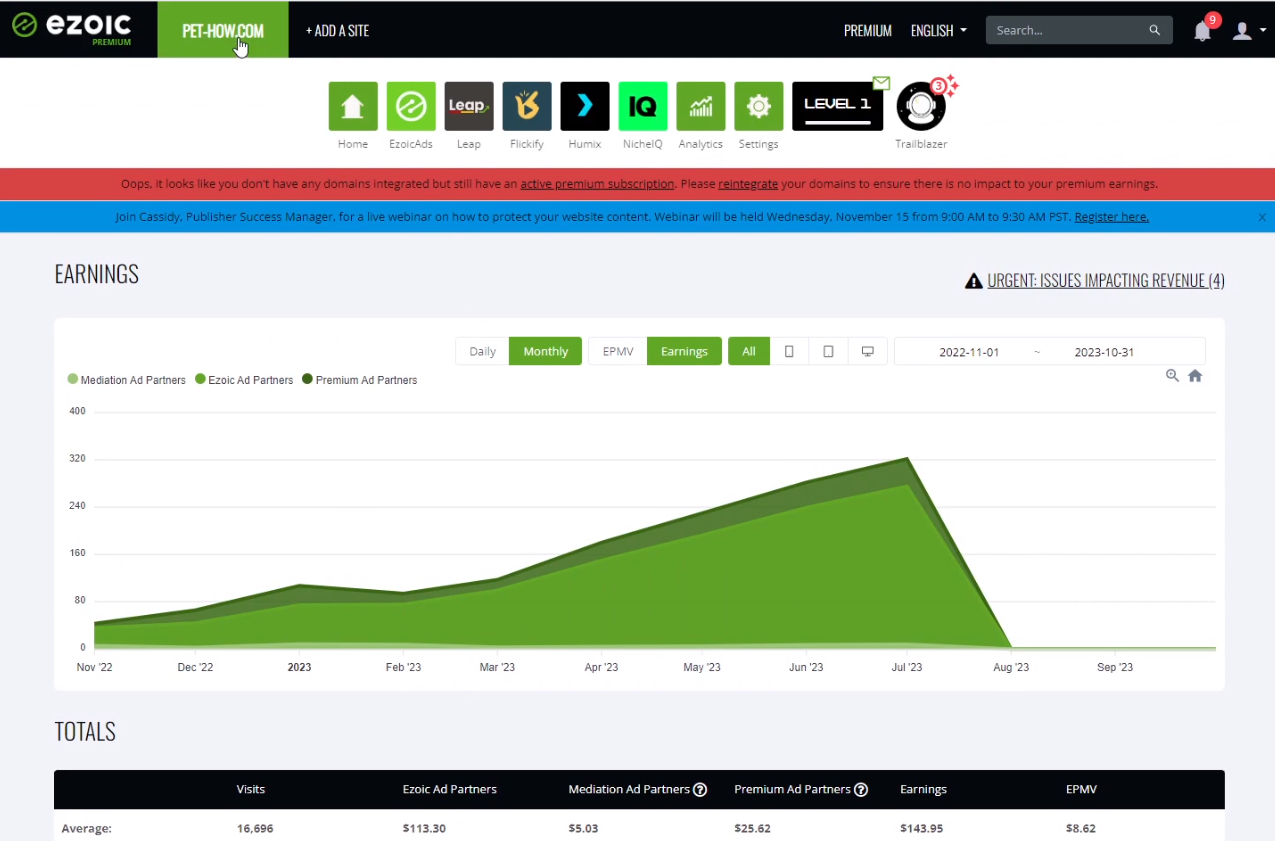The image size is (1275, 841).
Task: Switch the chart to Monthly view
Action: 546,351
